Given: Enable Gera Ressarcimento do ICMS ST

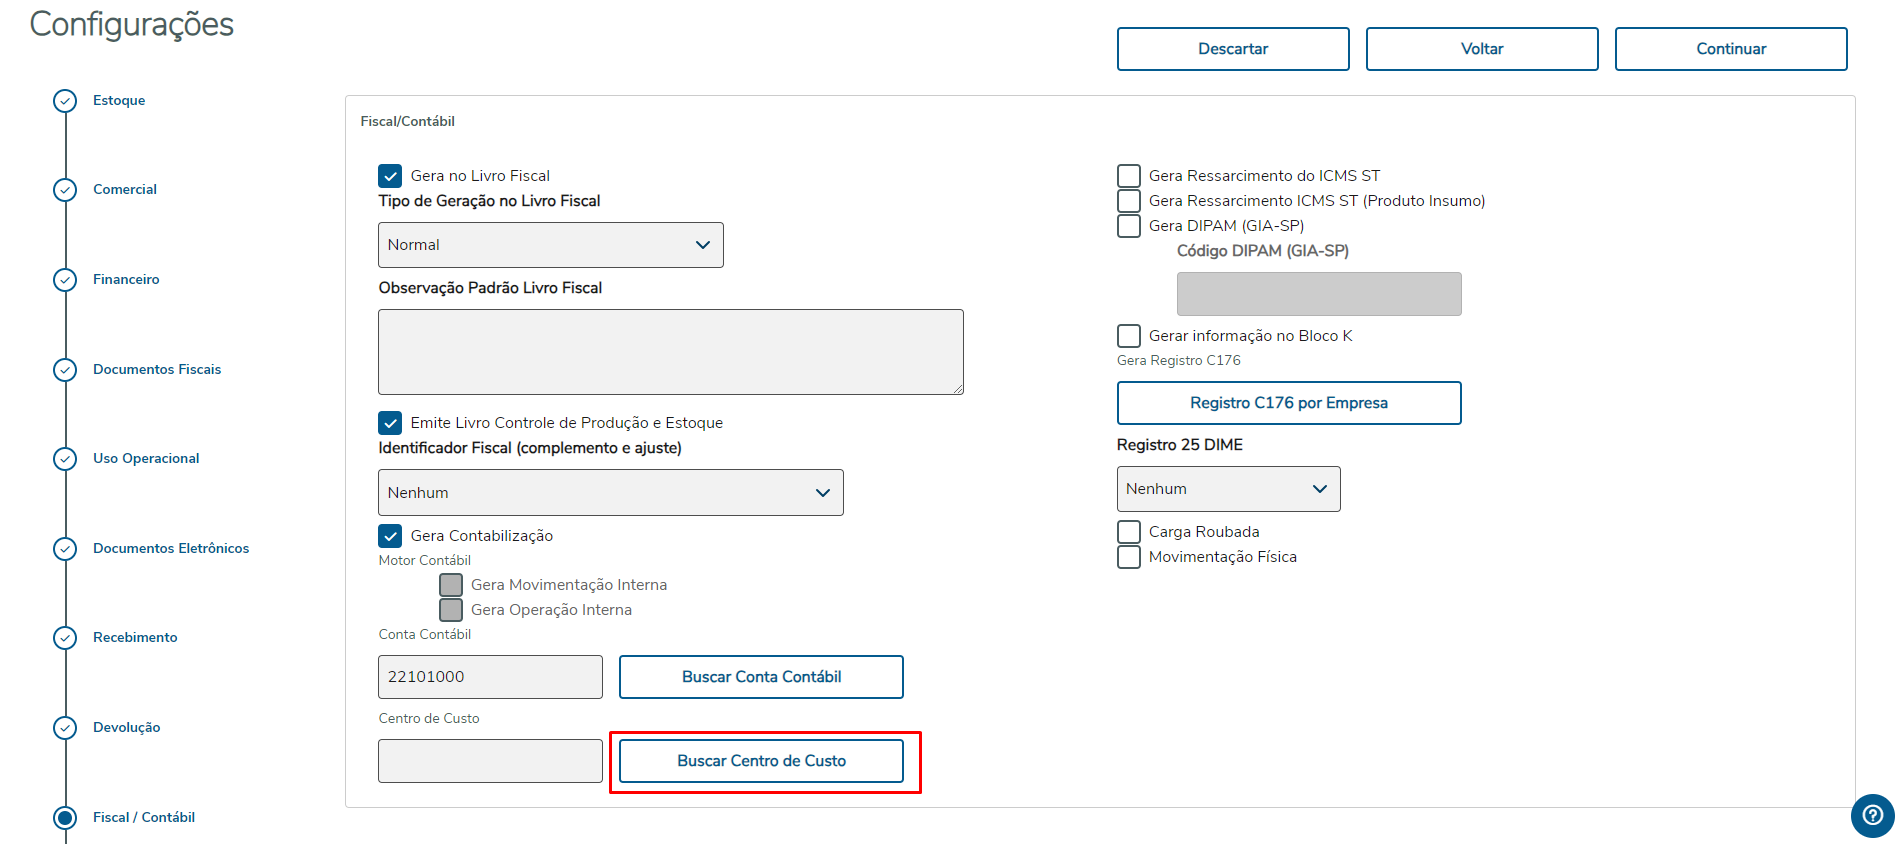Looking at the screenshot, I should click(x=1129, y=176).
